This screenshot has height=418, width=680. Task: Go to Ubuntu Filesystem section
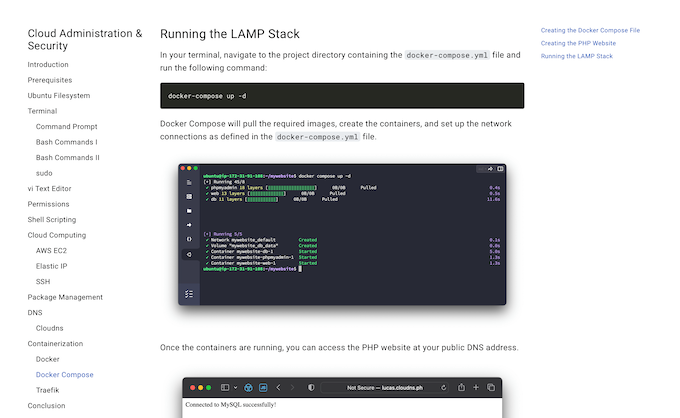(x=59, y=96)
